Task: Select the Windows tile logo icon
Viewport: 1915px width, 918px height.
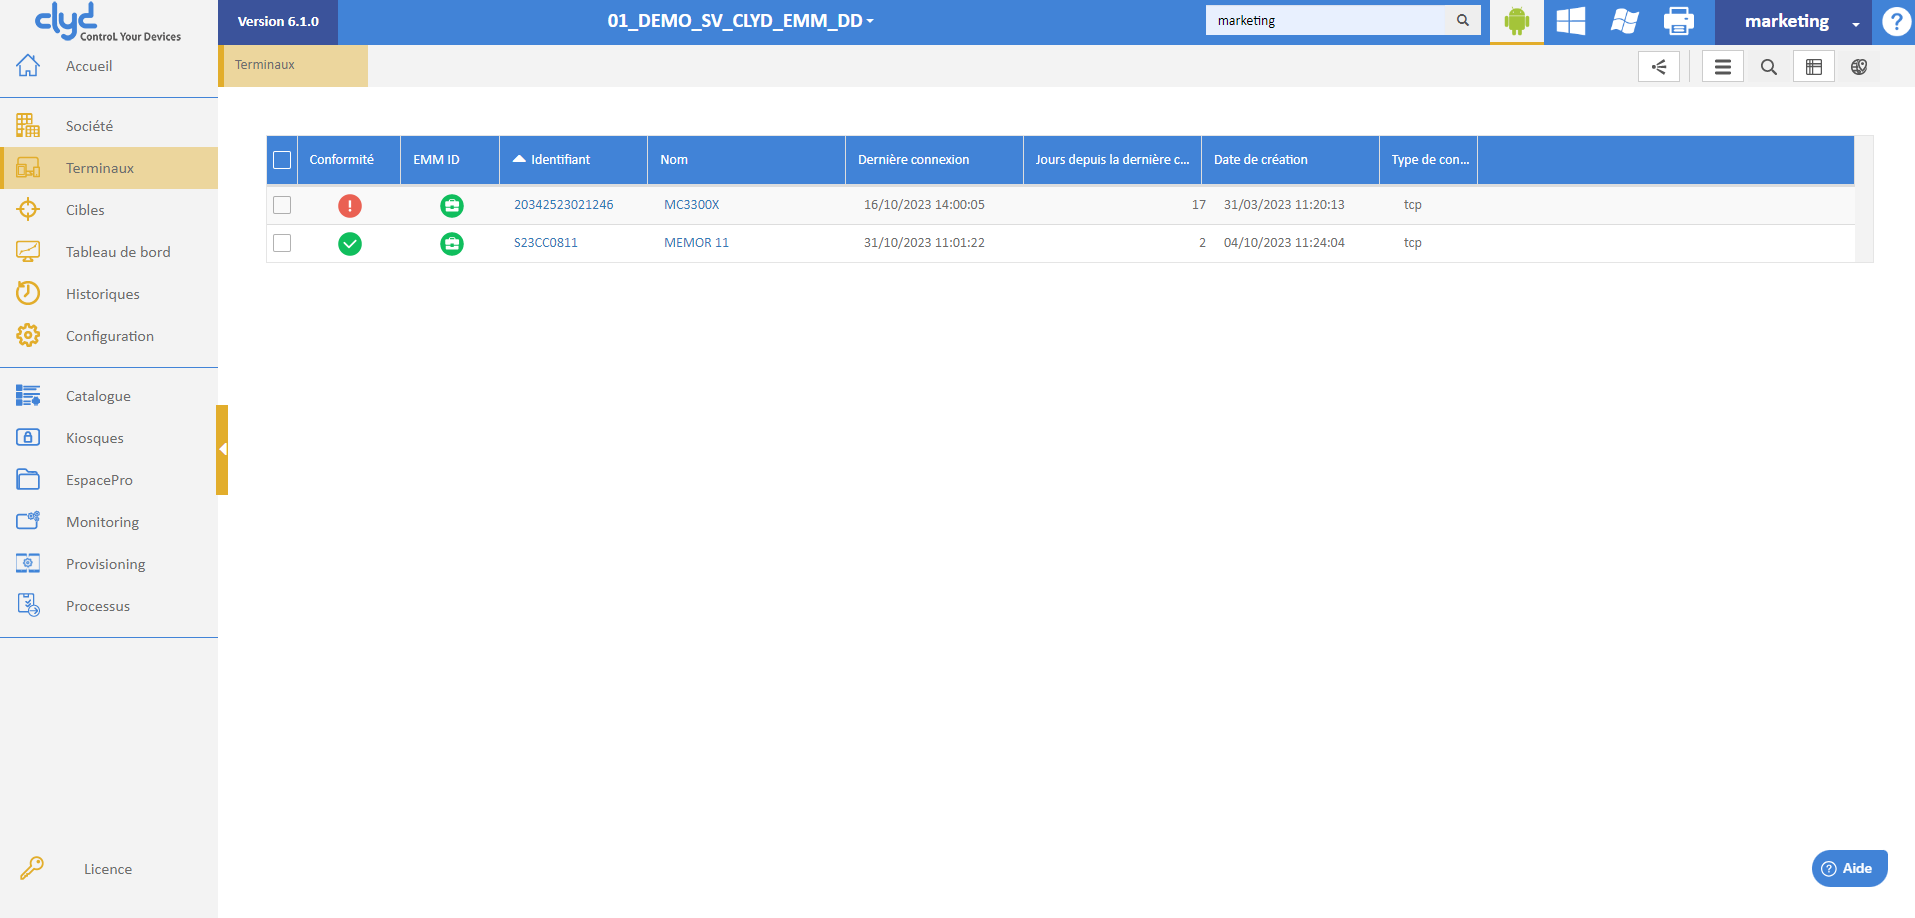Action: pyautogui.click(x=1571, y=21)
